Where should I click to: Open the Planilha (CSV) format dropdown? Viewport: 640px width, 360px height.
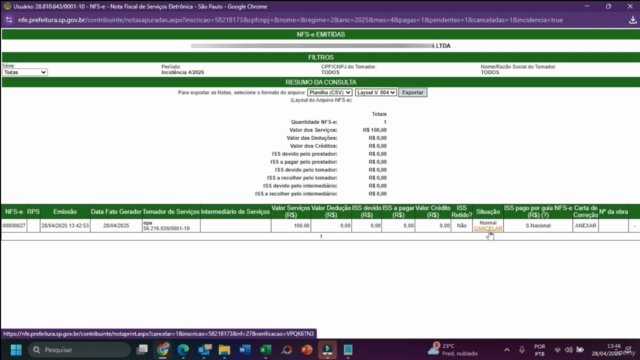(329, 93)
